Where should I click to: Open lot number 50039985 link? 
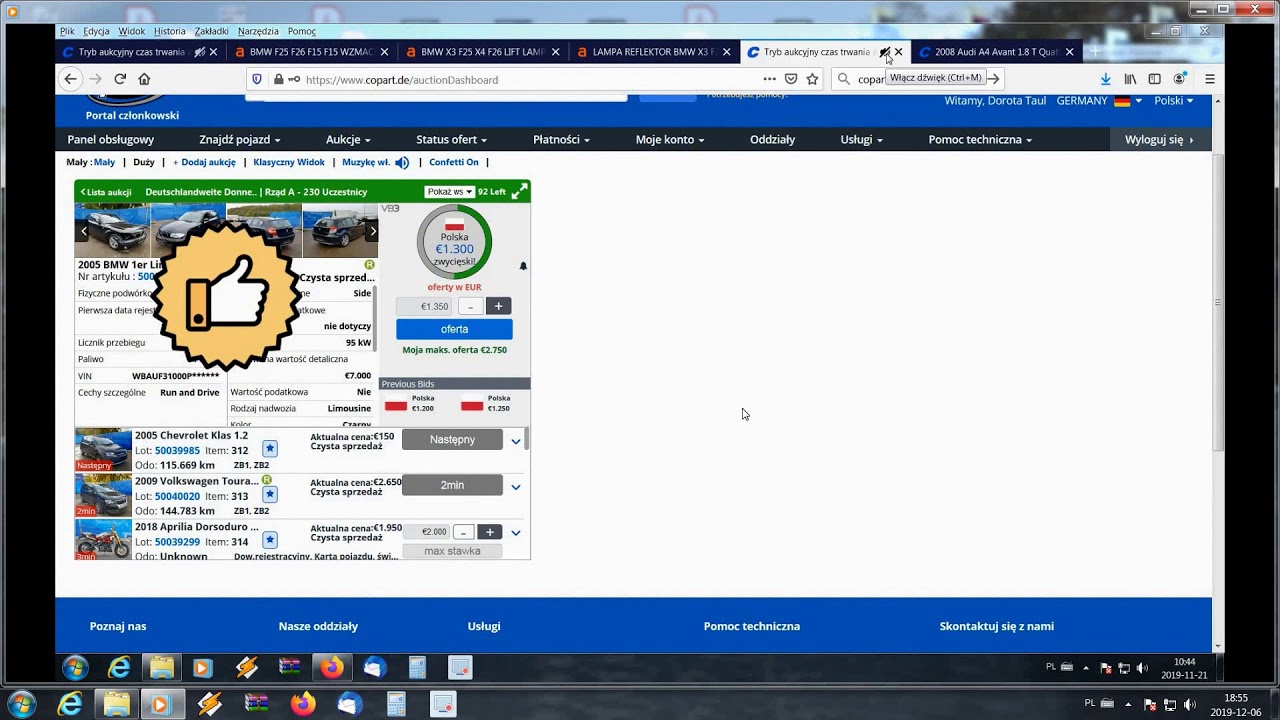pyautogui.click(x=177, y=451)
